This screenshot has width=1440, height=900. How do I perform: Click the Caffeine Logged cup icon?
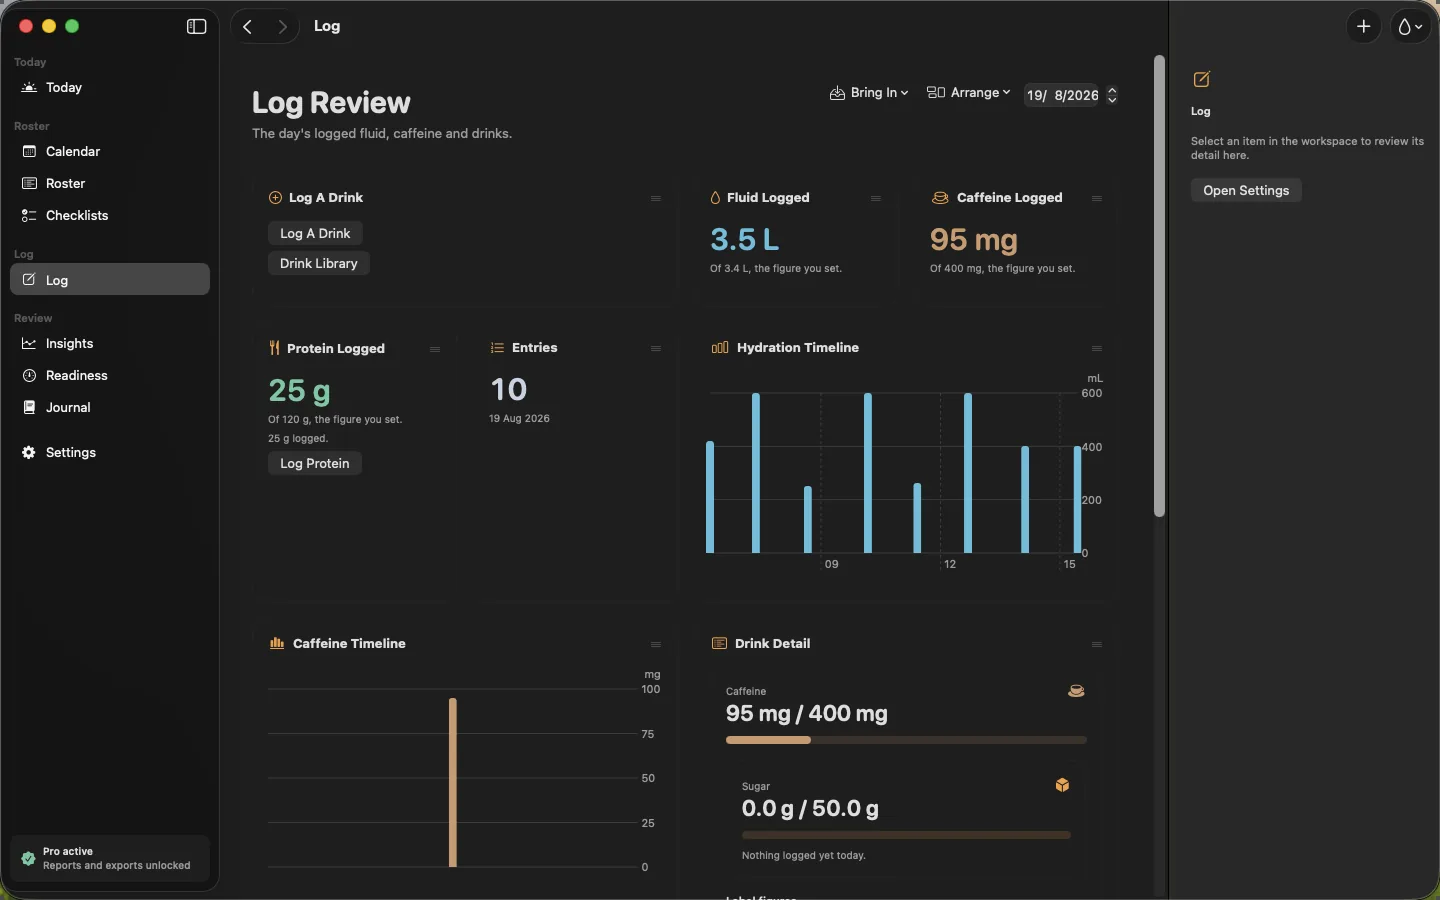pyautogui.click(x=940, y=198)
